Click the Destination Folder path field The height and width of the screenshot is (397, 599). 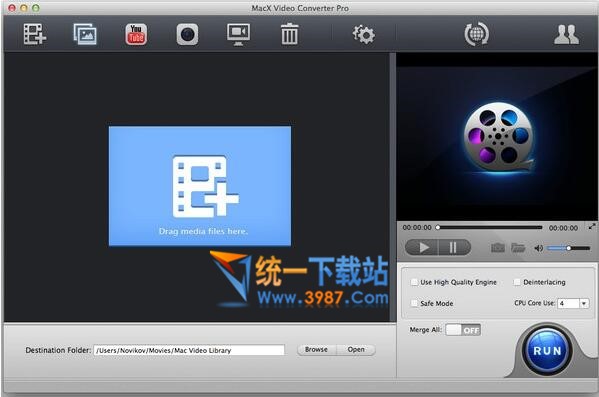(x=189, y=350)
